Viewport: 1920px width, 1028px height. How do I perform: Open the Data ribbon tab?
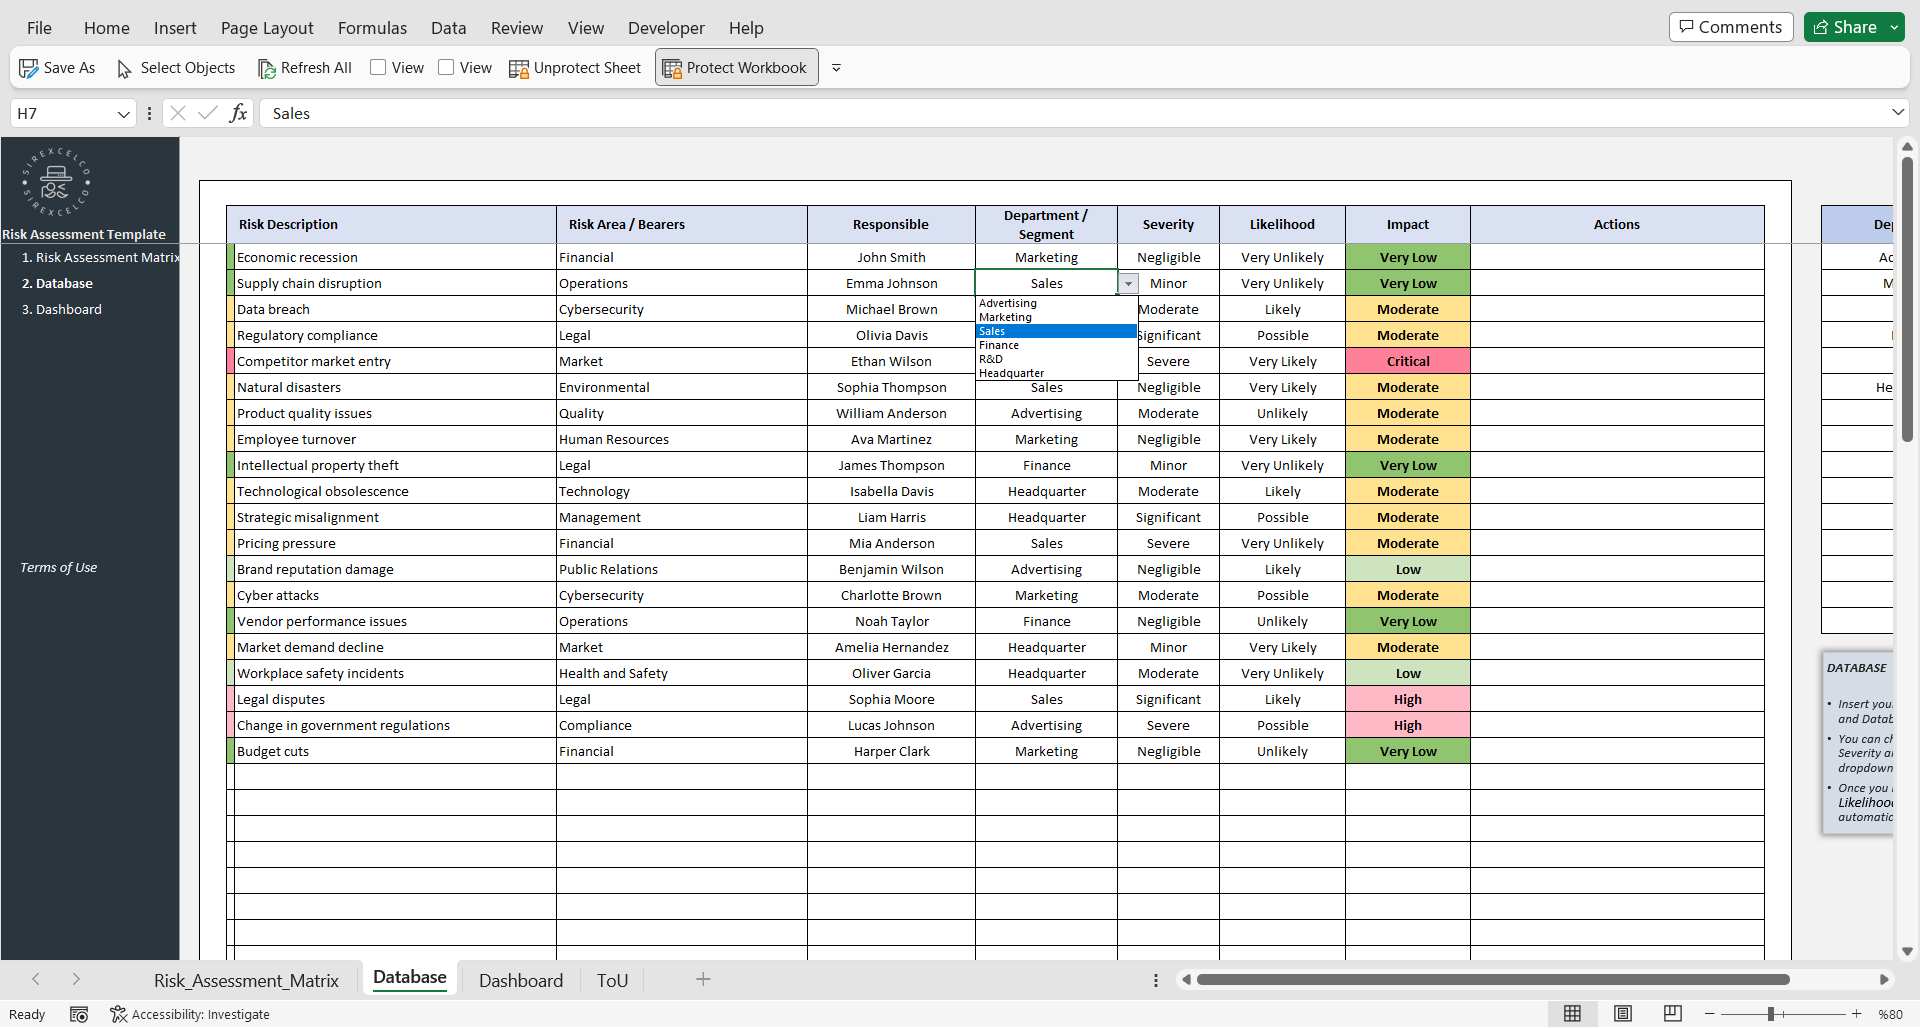click(448, 28)
